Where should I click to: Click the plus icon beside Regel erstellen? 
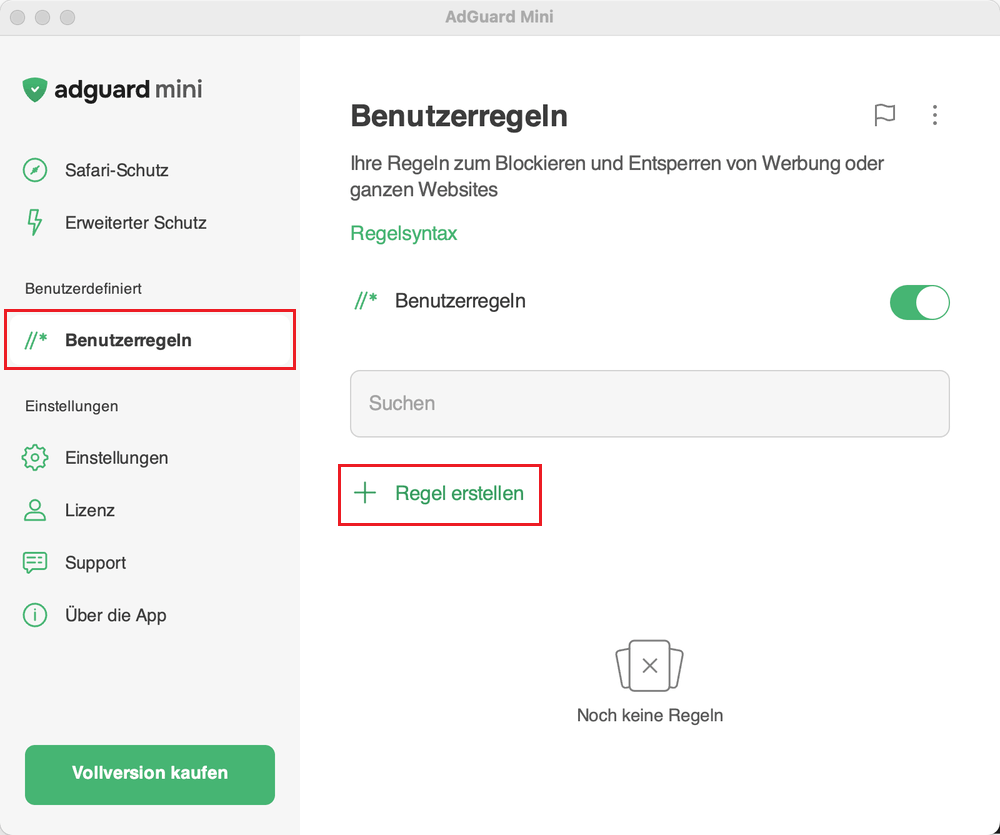tap(365, 492)
